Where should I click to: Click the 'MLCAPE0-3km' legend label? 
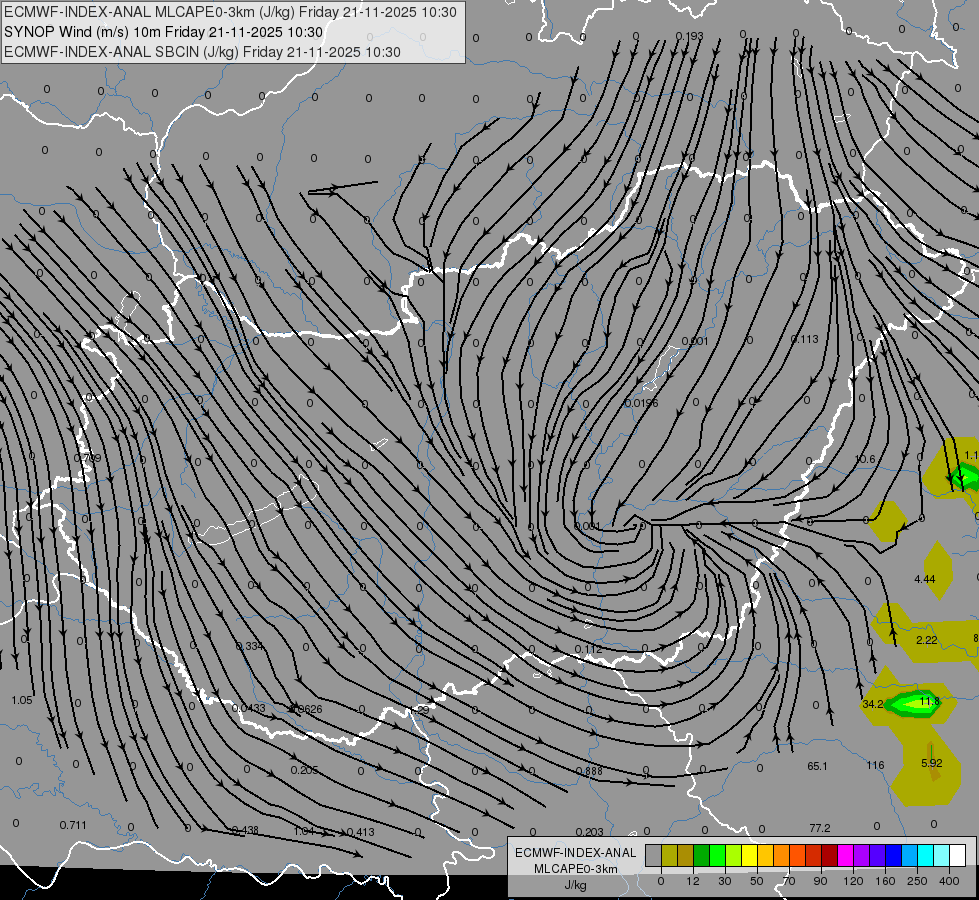click(x=576, y=869)
